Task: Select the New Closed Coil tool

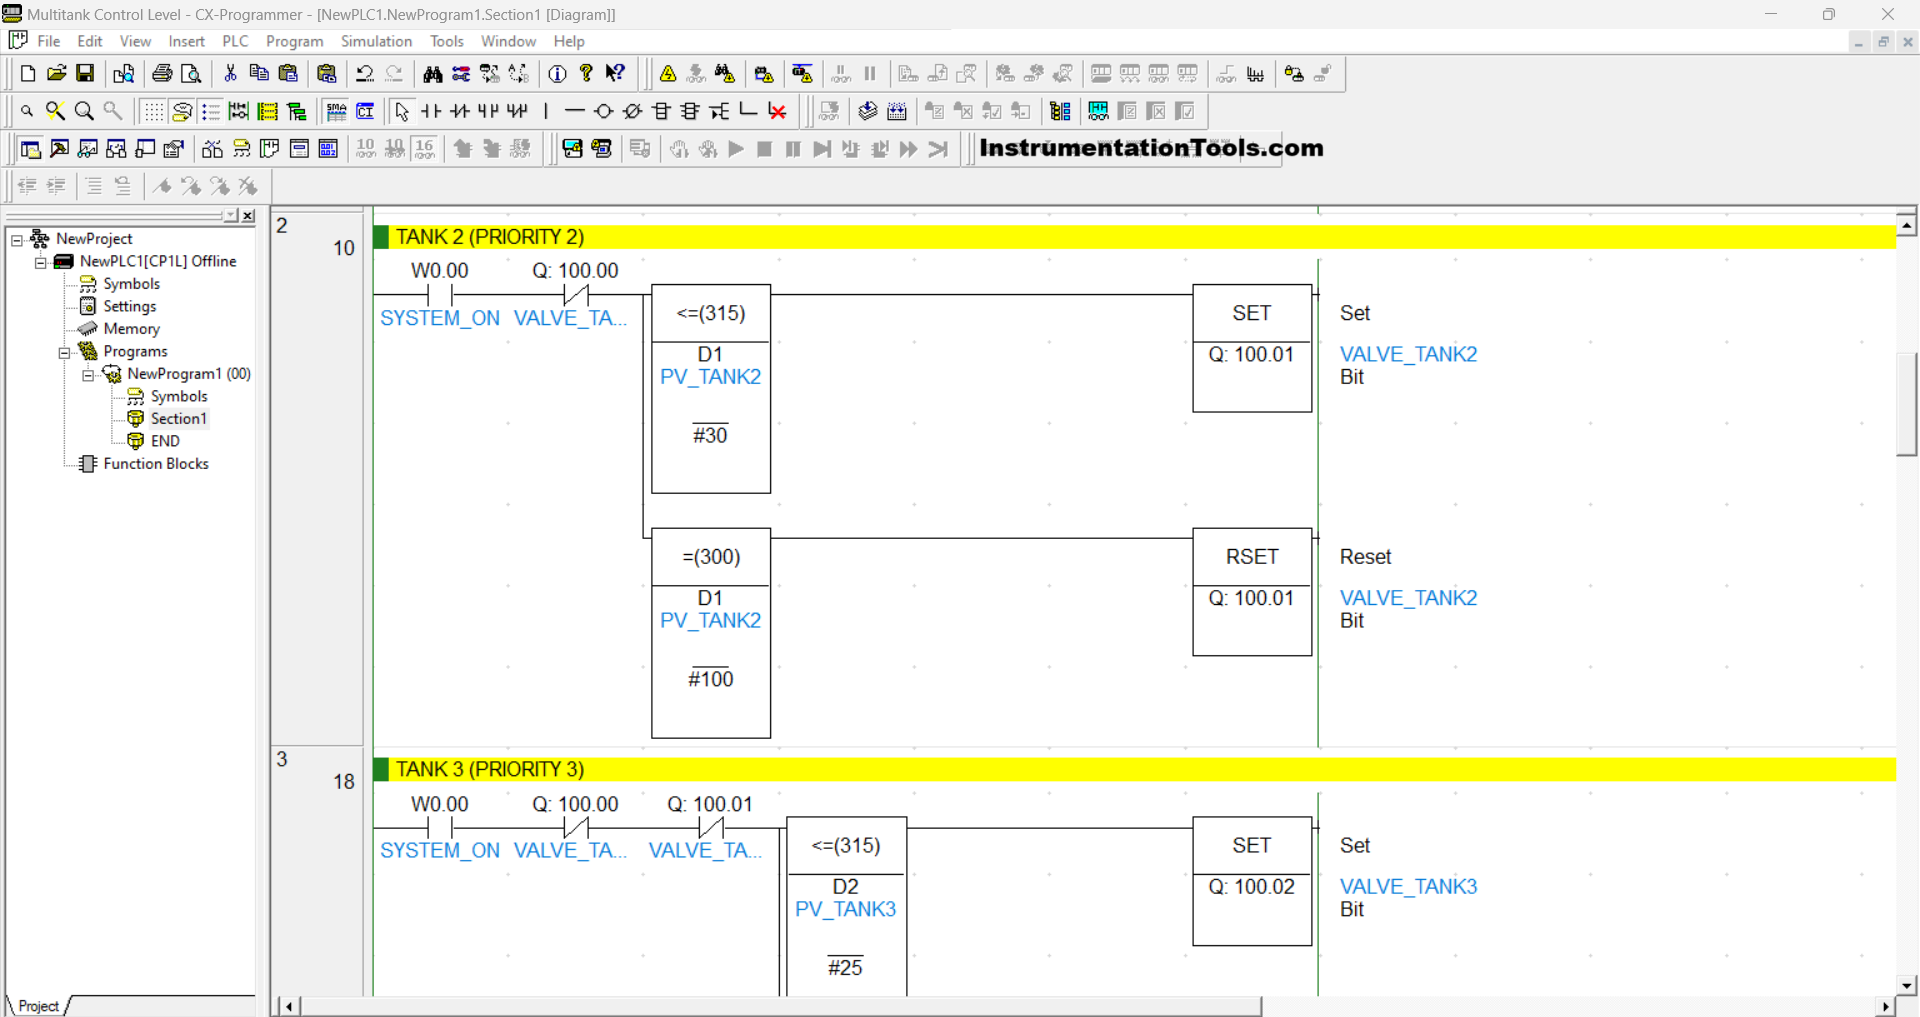Action: coord(633,111)
